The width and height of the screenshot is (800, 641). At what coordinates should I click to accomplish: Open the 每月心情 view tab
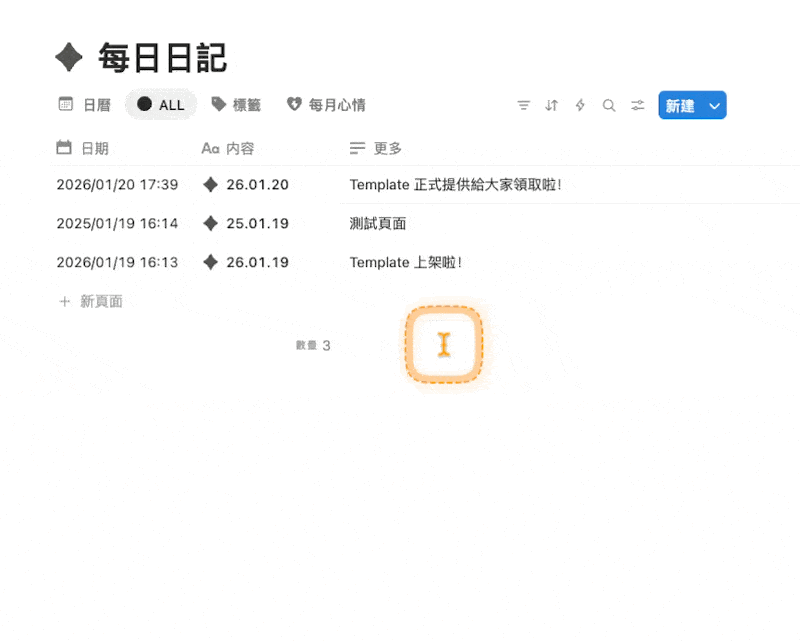326,104
